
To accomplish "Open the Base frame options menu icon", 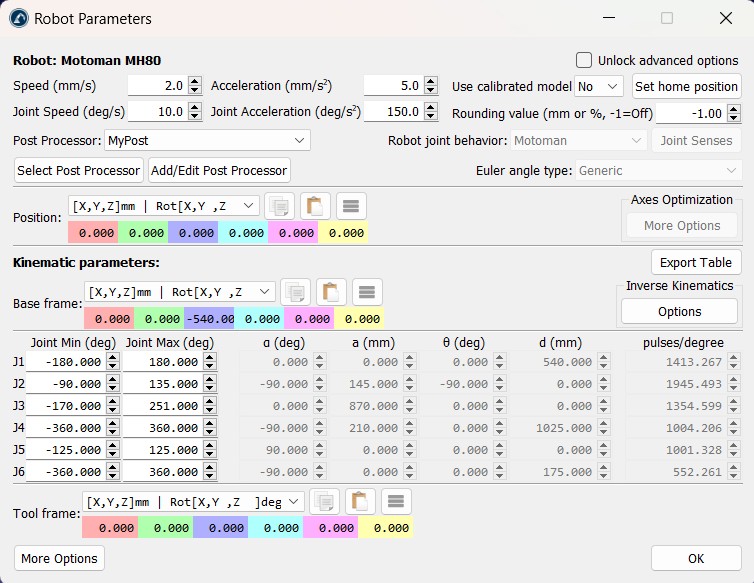I will click(367, 292).
